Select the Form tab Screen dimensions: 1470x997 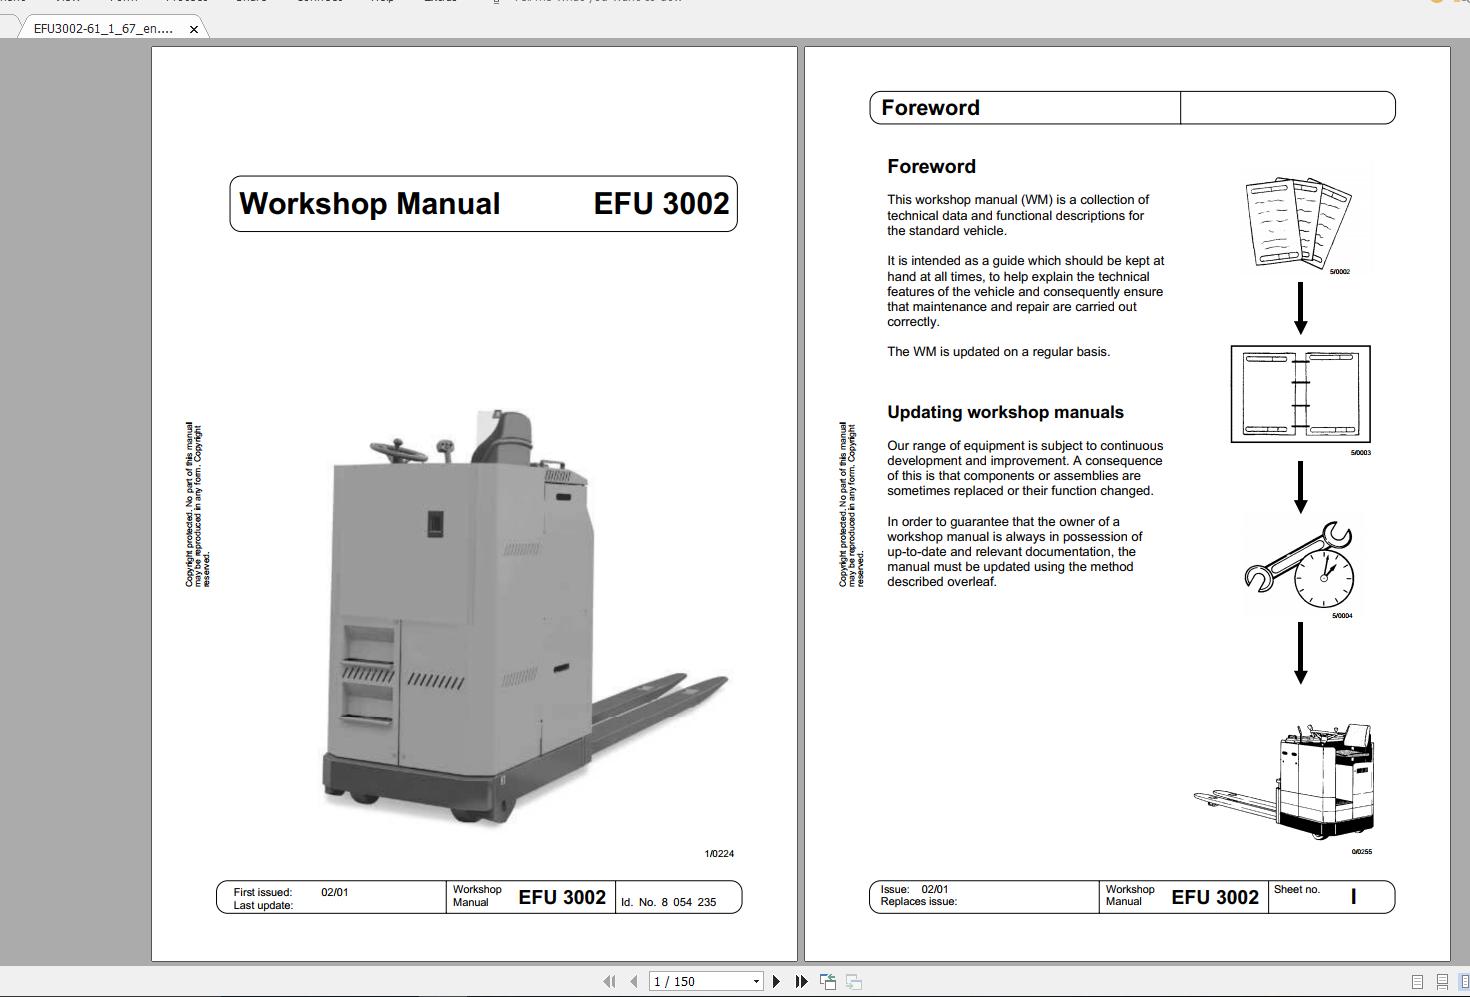pyautogui.click(x=122, y=3)
